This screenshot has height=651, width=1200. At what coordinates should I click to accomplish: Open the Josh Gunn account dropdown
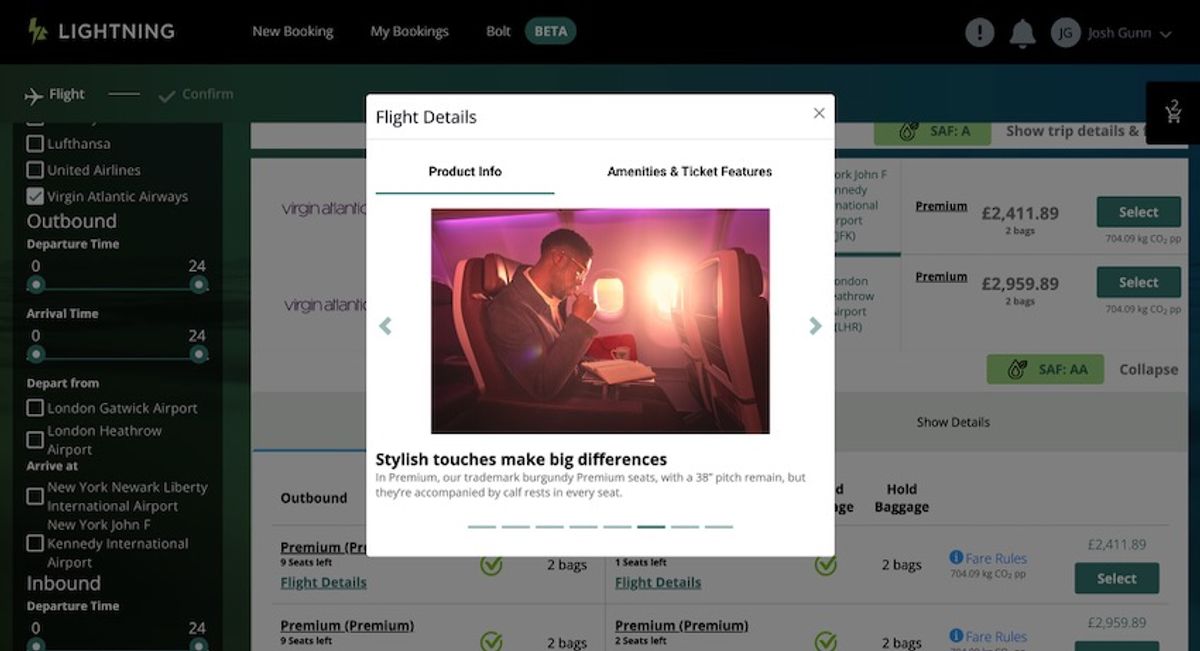[1120, 32]
